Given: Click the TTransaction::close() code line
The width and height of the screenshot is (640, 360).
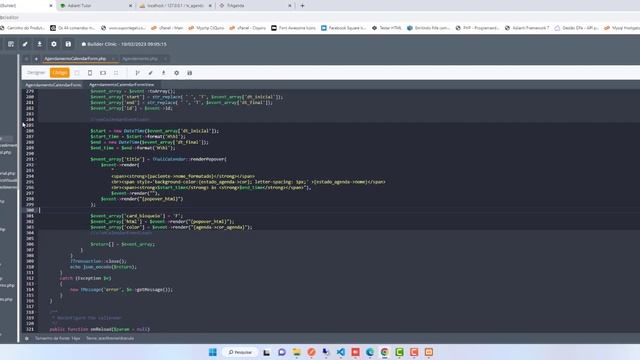Looking at the screenshot, I should pyautogui.click(x=98, y=261).
